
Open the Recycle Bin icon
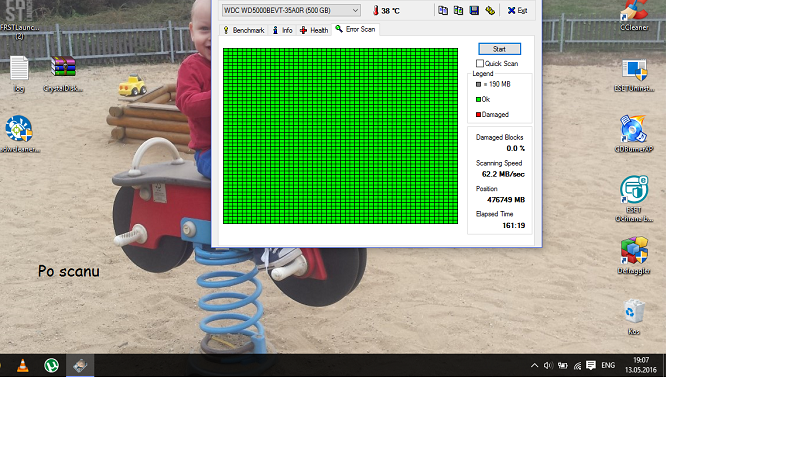tap(634, 314)
